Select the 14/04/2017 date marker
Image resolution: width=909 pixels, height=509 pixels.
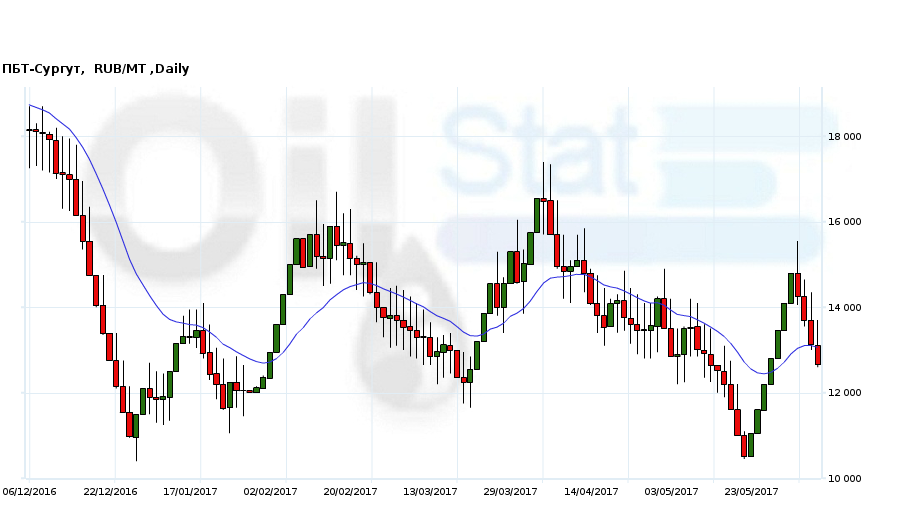(x=591, y=492)
